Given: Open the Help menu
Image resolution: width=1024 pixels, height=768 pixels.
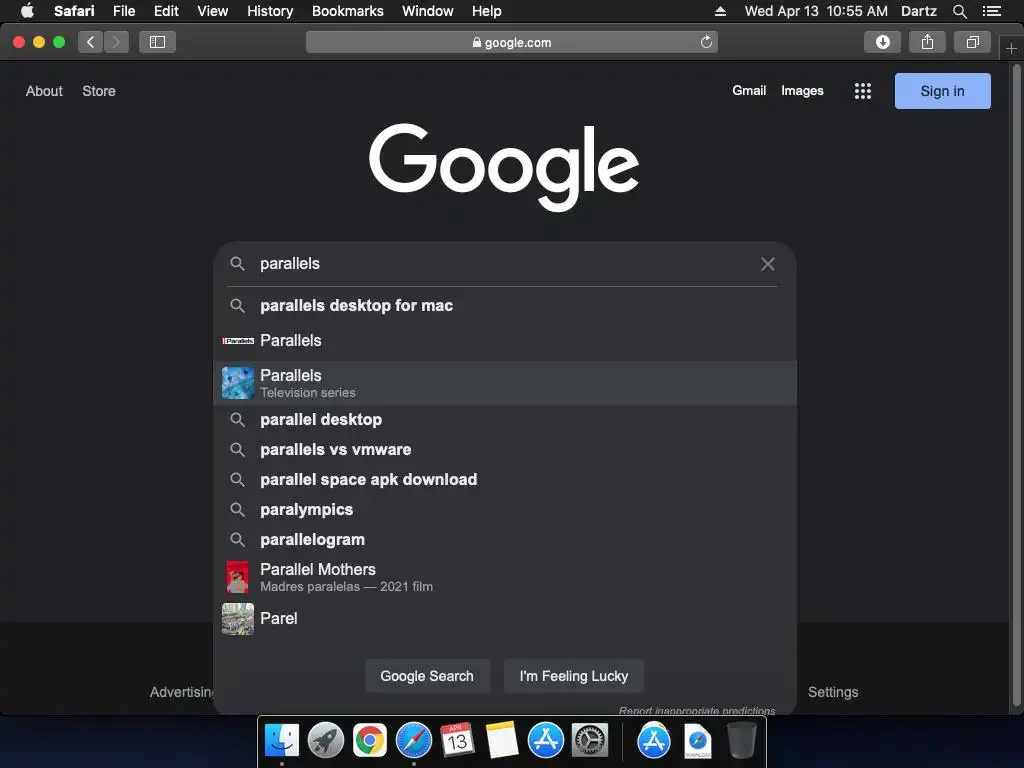Looking at the screenshot, I should point(487,11).
